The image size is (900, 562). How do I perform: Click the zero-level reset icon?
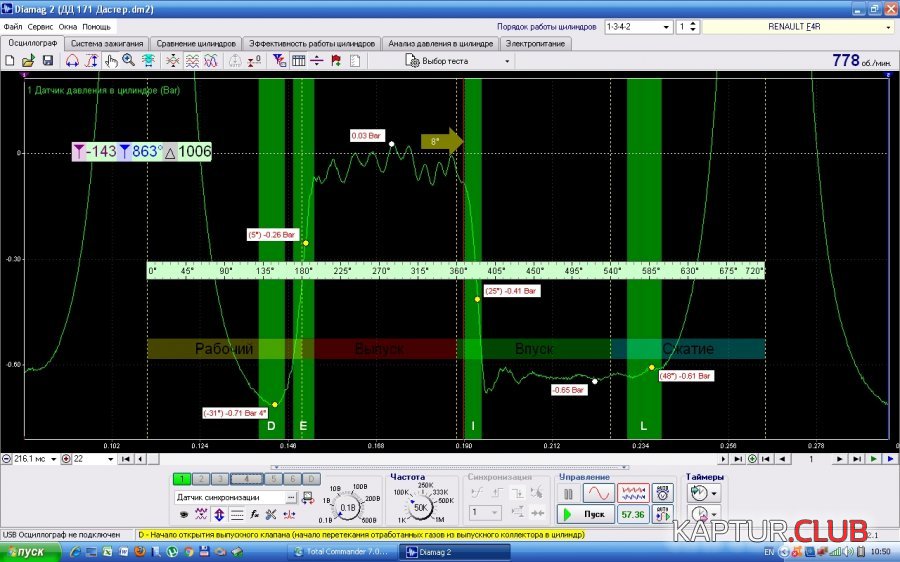pyautogui.click(x=254, y=60)
